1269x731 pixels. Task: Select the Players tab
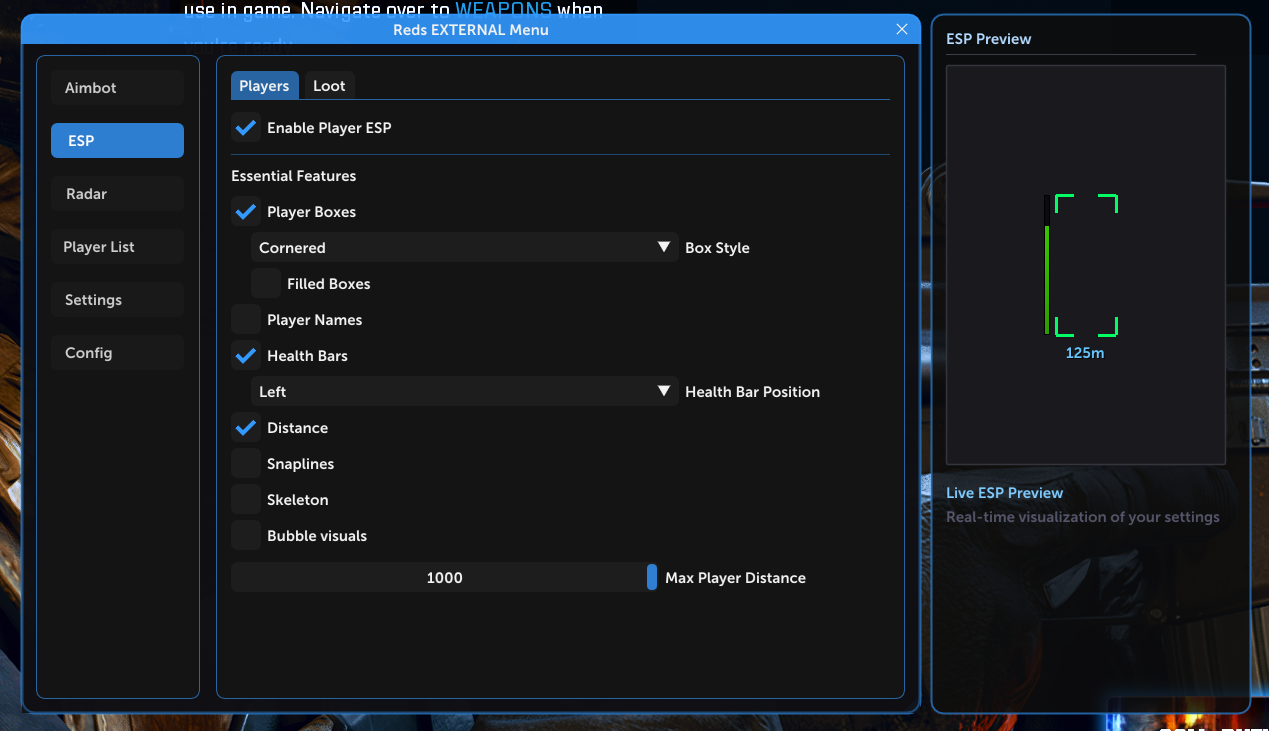[264, 85]
